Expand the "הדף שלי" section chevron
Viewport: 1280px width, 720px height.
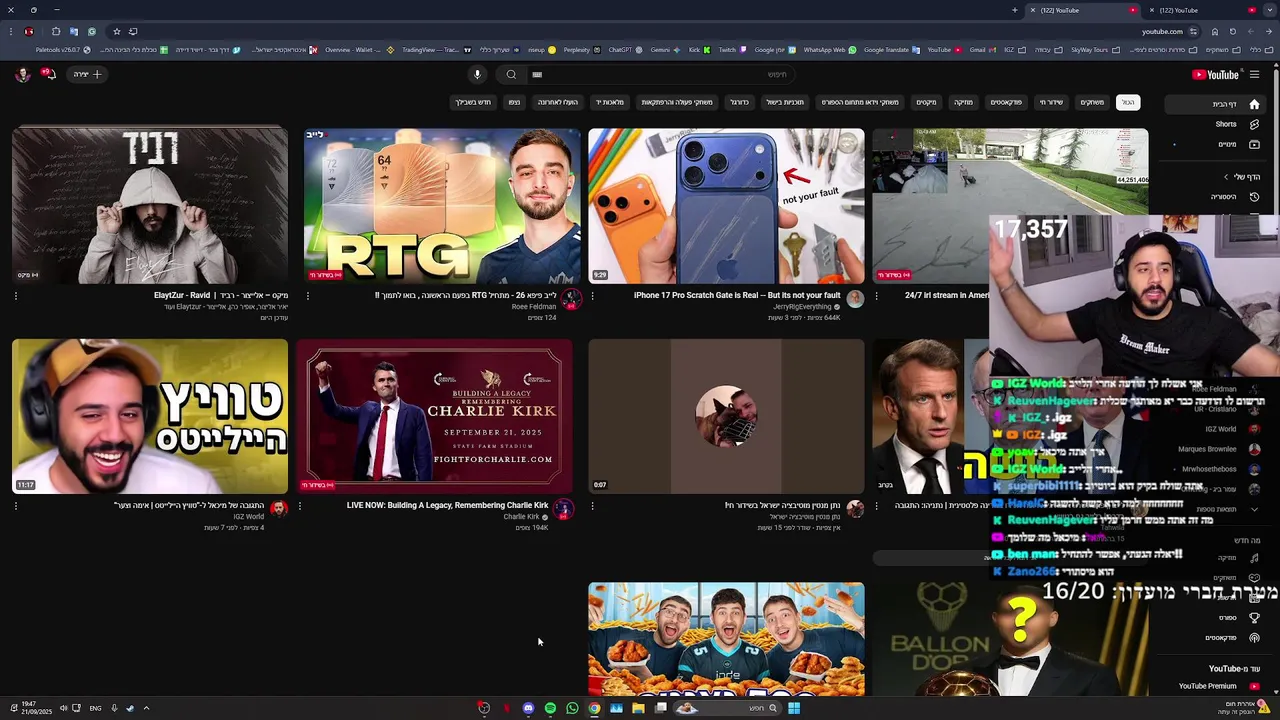(x=1226, y=177)
